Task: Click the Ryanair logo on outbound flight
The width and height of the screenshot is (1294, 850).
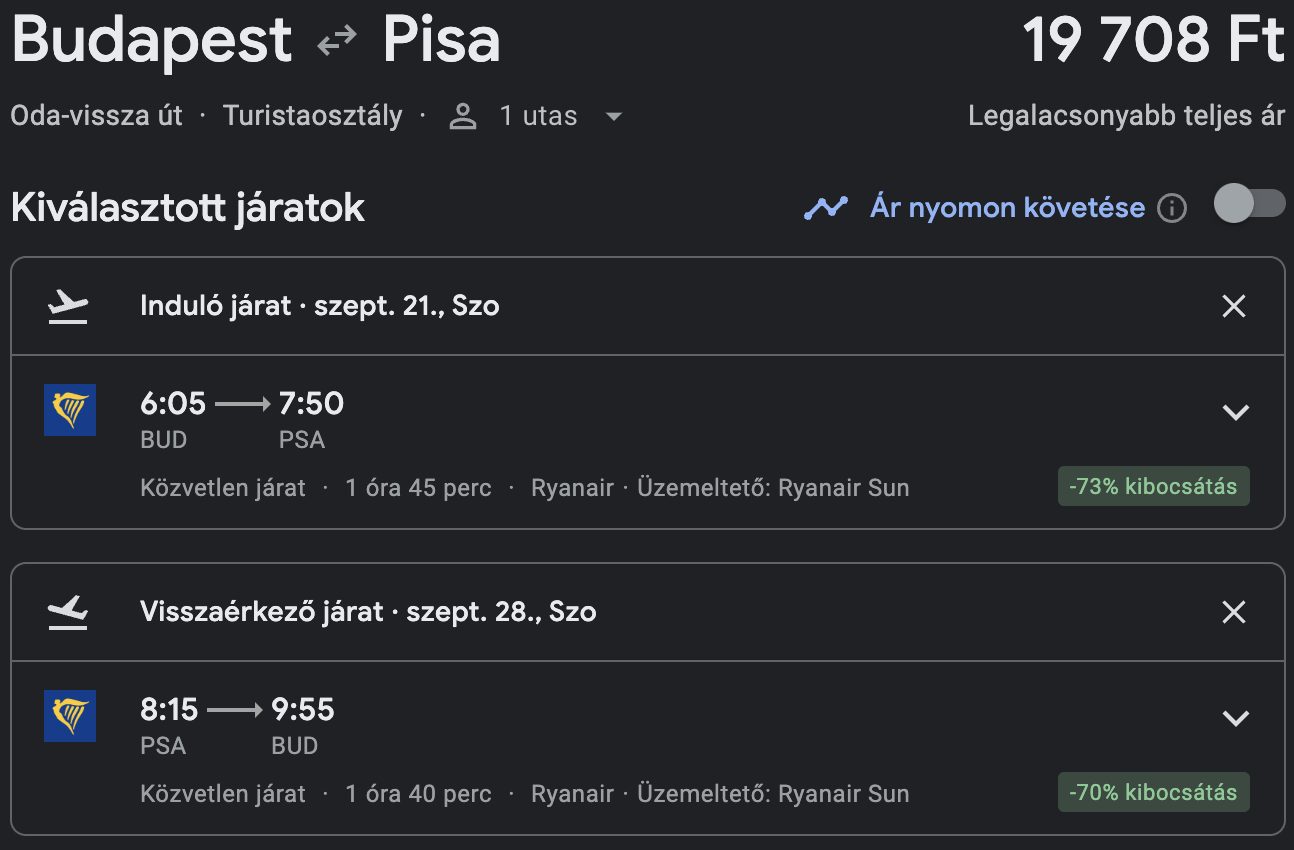Action: (x=70, y=410)
